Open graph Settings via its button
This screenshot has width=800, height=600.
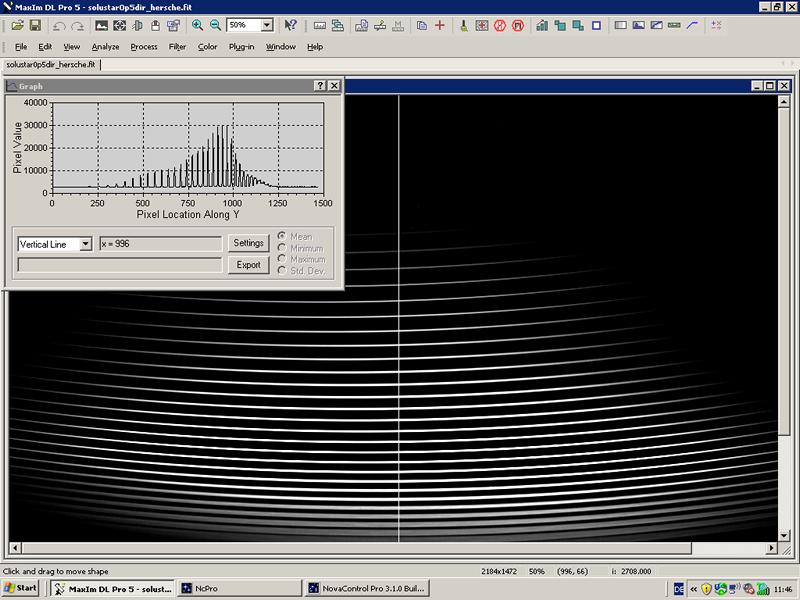[x=249, y=242]
